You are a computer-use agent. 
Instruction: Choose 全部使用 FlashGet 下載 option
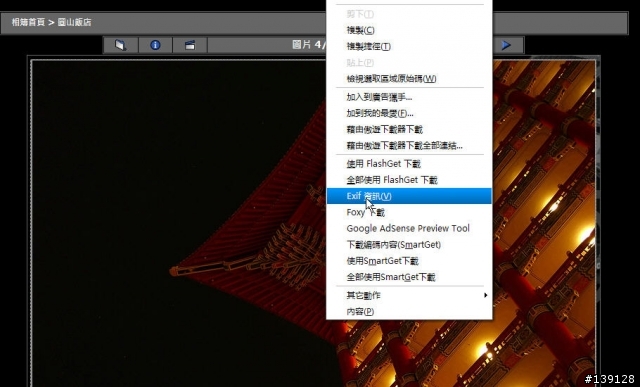(409, 180)
